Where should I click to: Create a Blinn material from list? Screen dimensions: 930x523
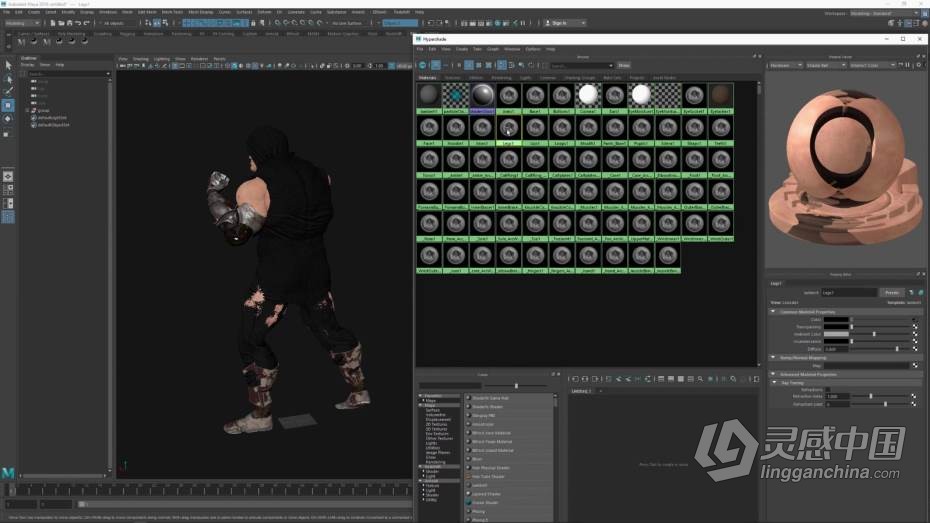tap(477, 459)
